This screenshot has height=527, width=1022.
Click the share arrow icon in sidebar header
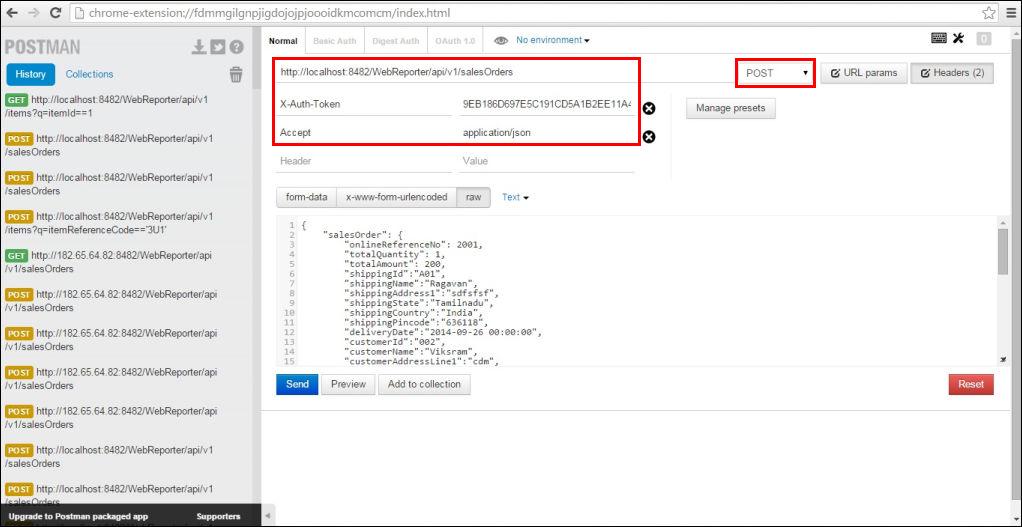[218, 47]
